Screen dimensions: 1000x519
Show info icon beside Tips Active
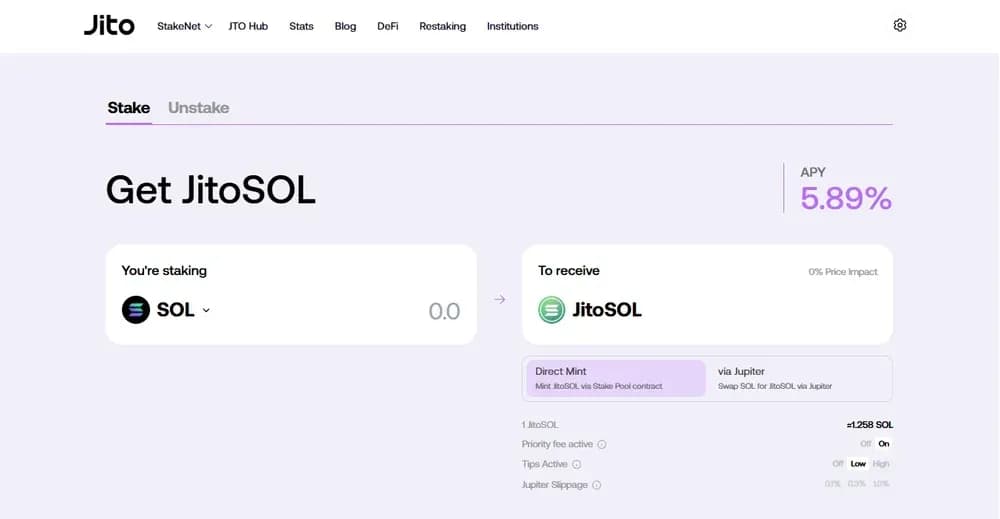pos(577,464)
